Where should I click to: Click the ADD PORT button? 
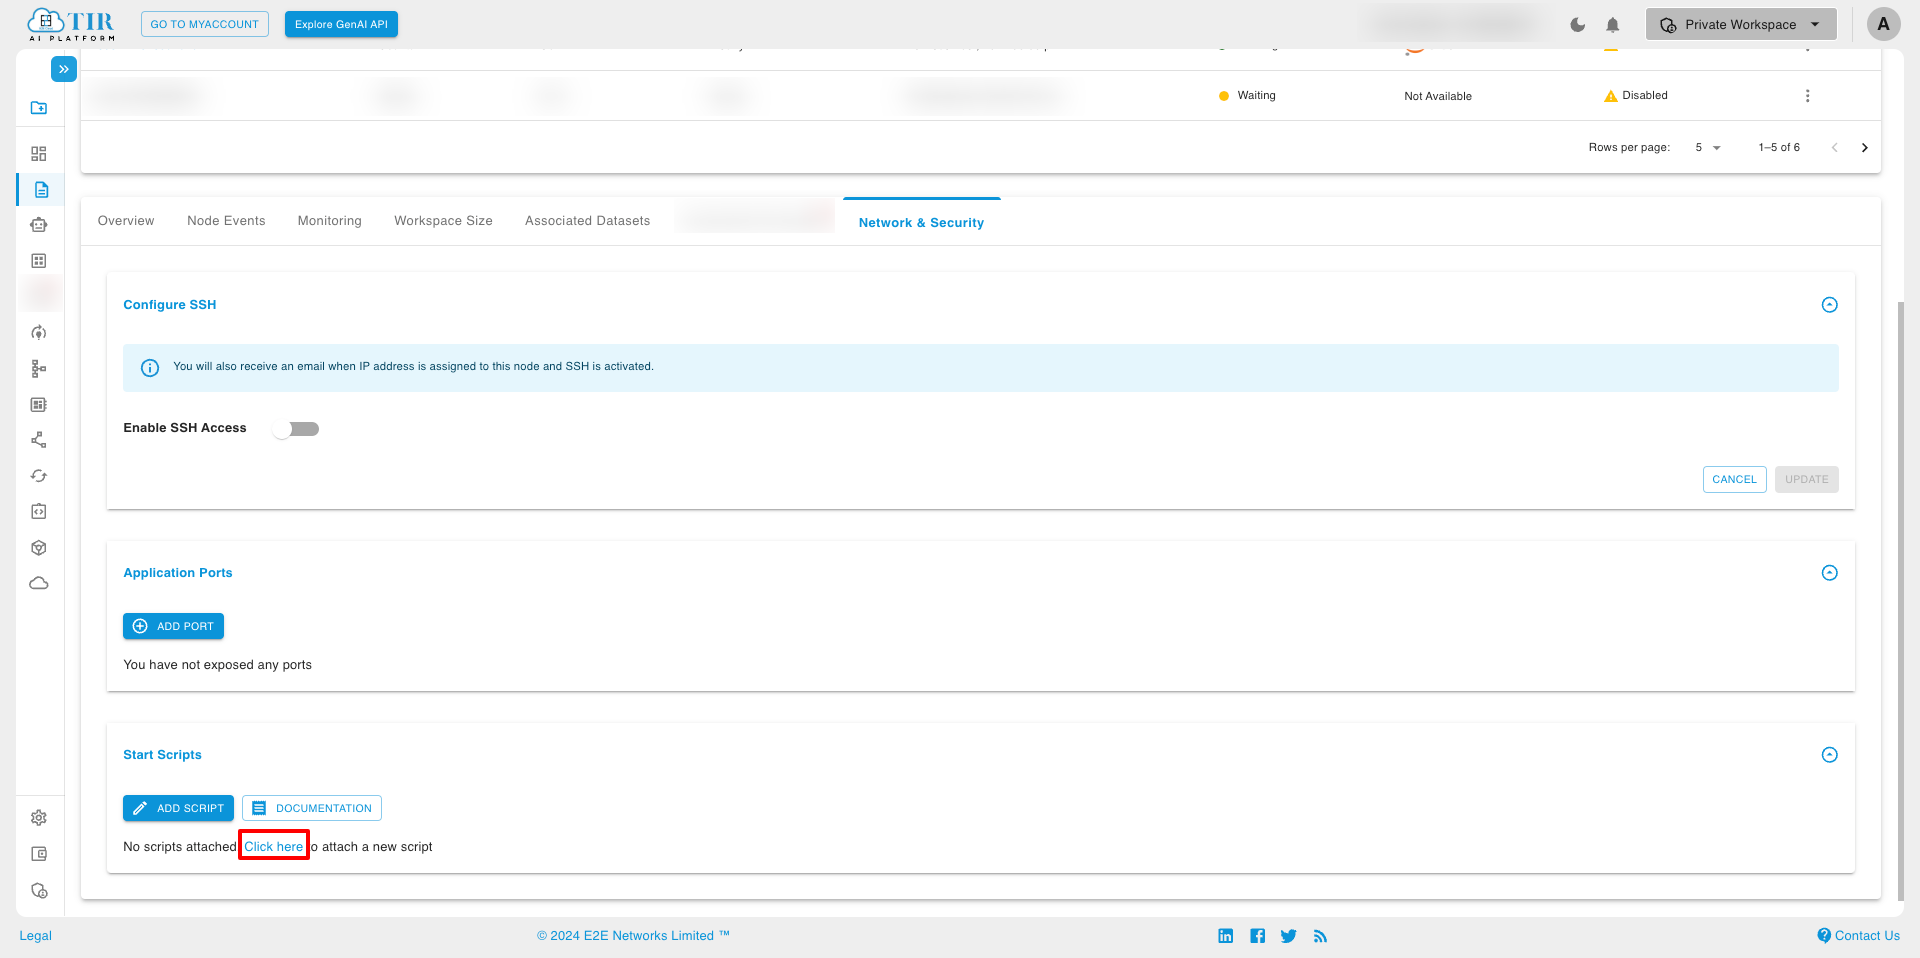tap(173, 627)
